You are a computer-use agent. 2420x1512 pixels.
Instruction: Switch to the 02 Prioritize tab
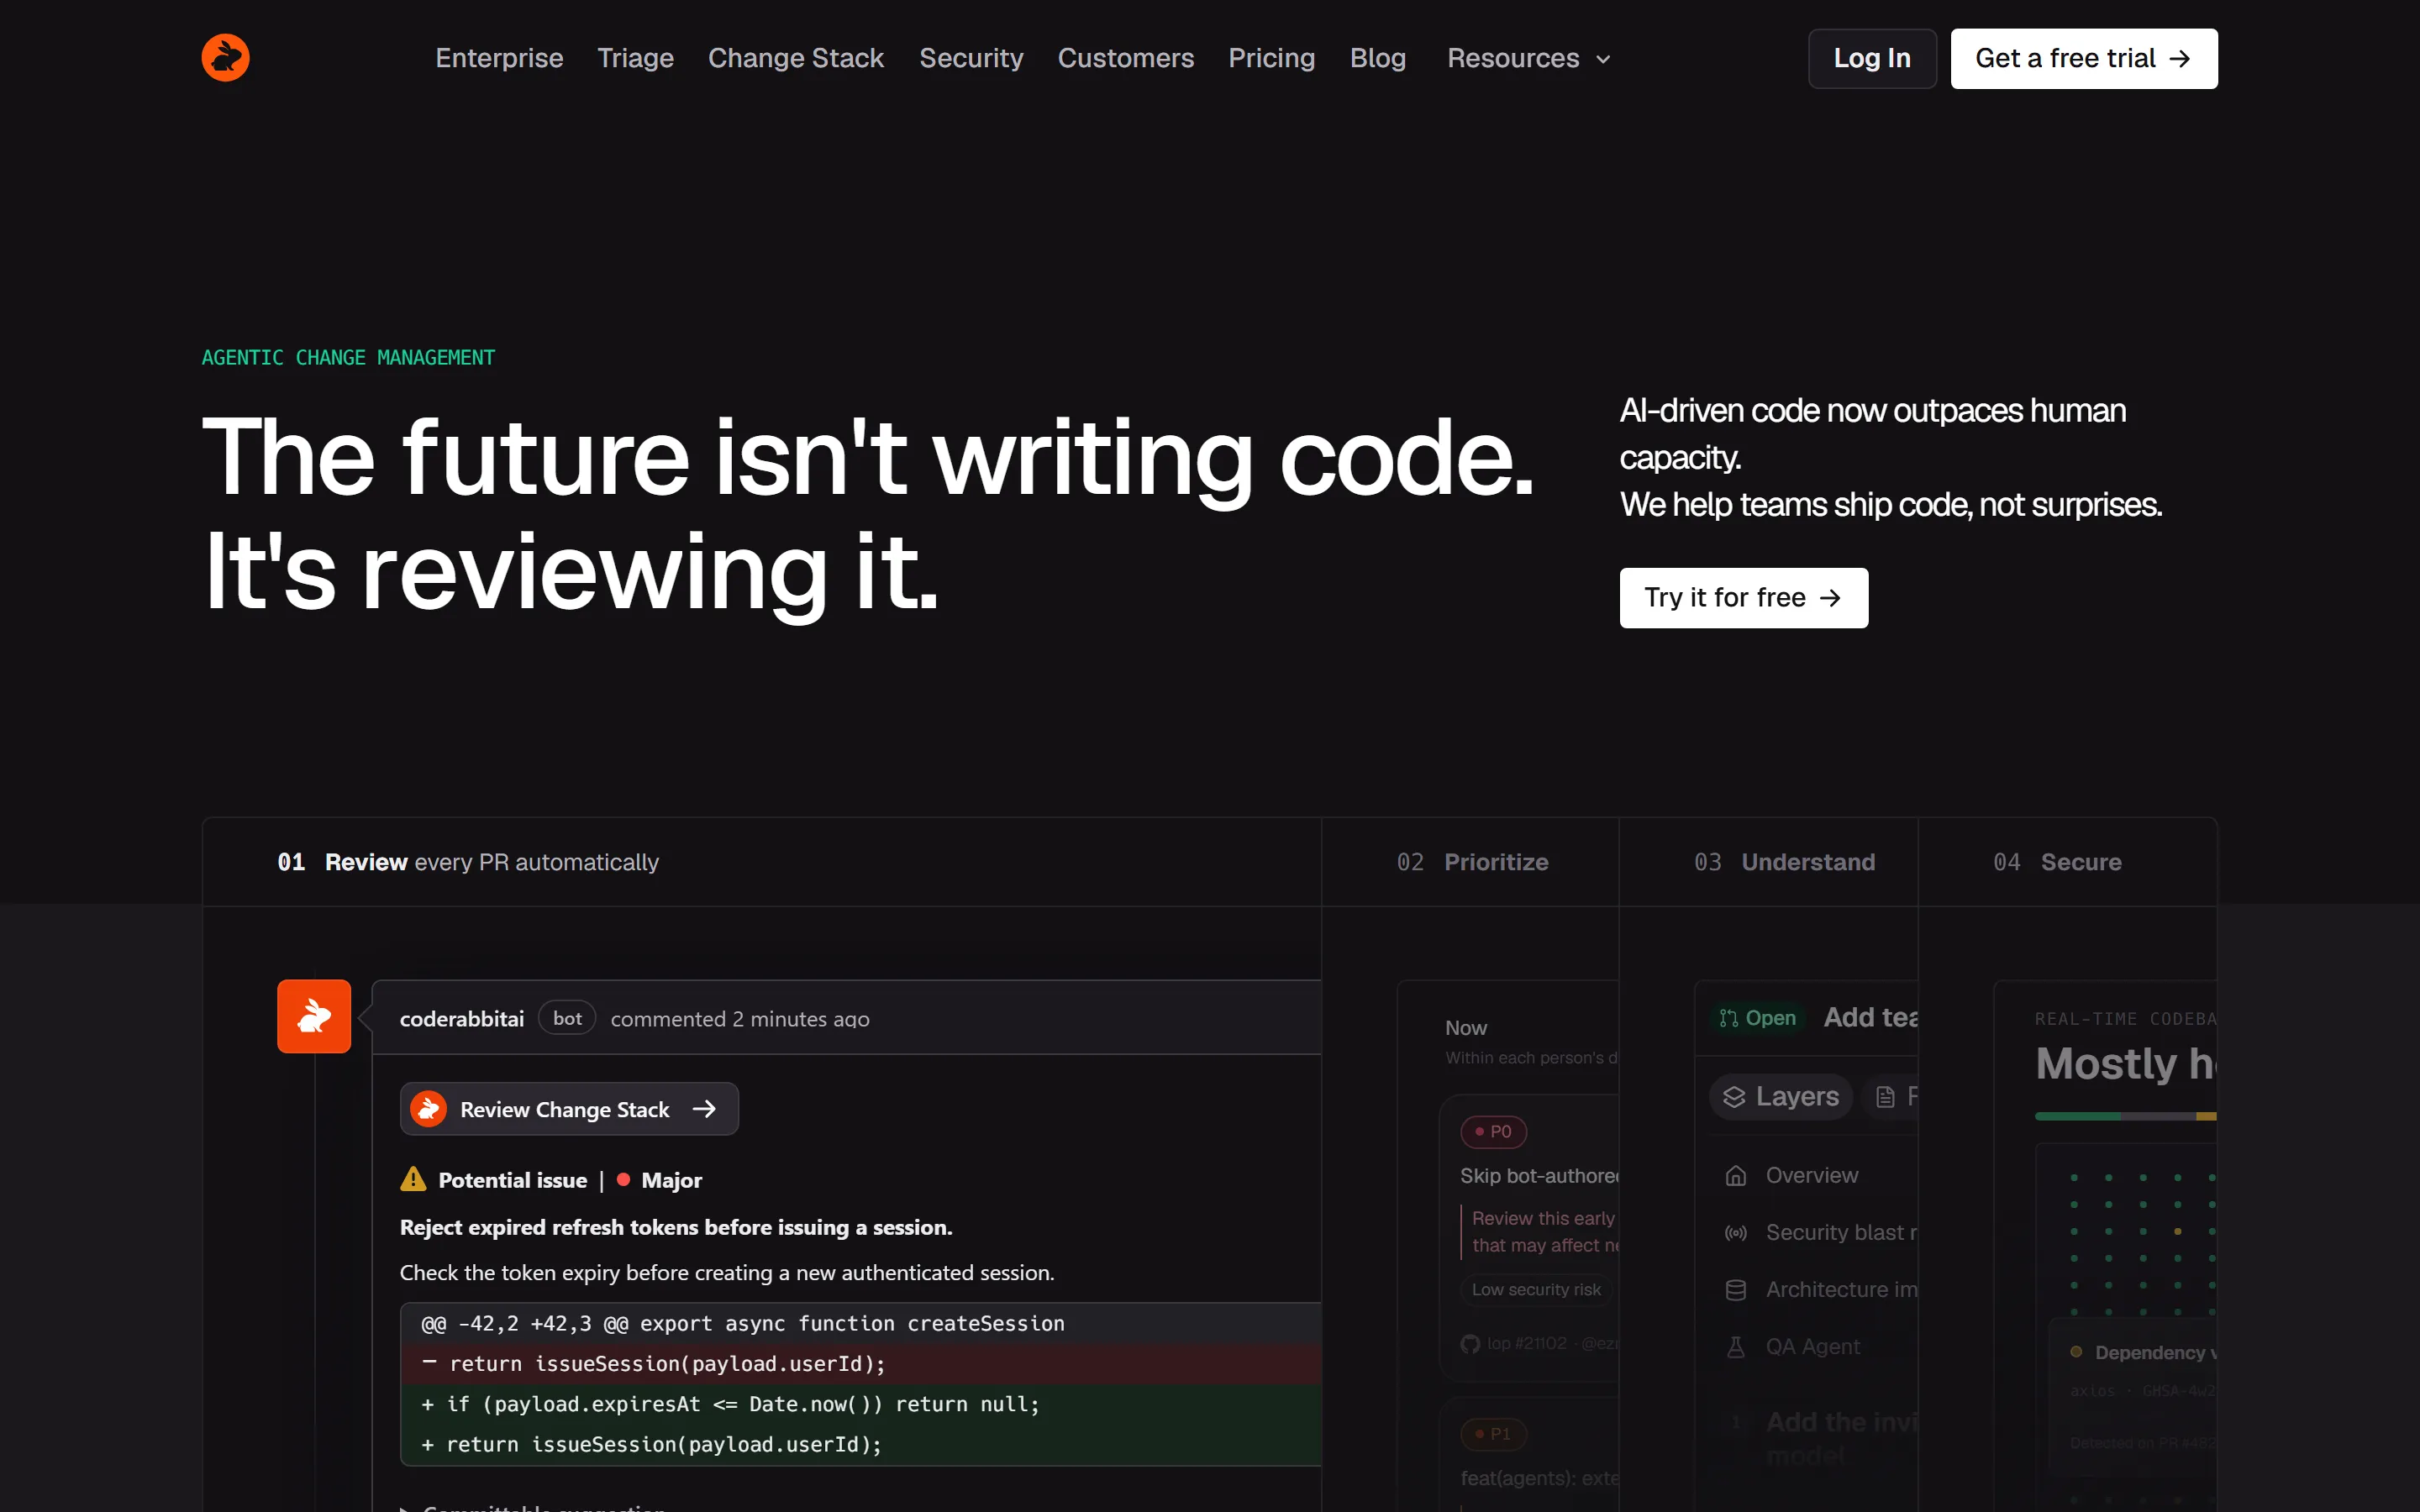1470,862
